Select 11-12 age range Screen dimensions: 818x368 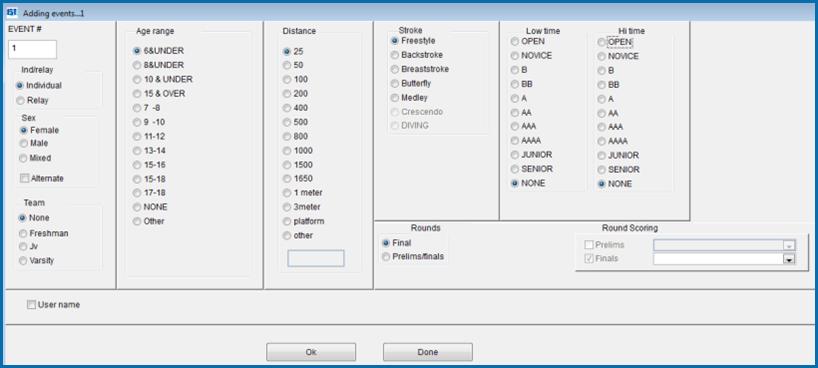click(x=149, y=136)
